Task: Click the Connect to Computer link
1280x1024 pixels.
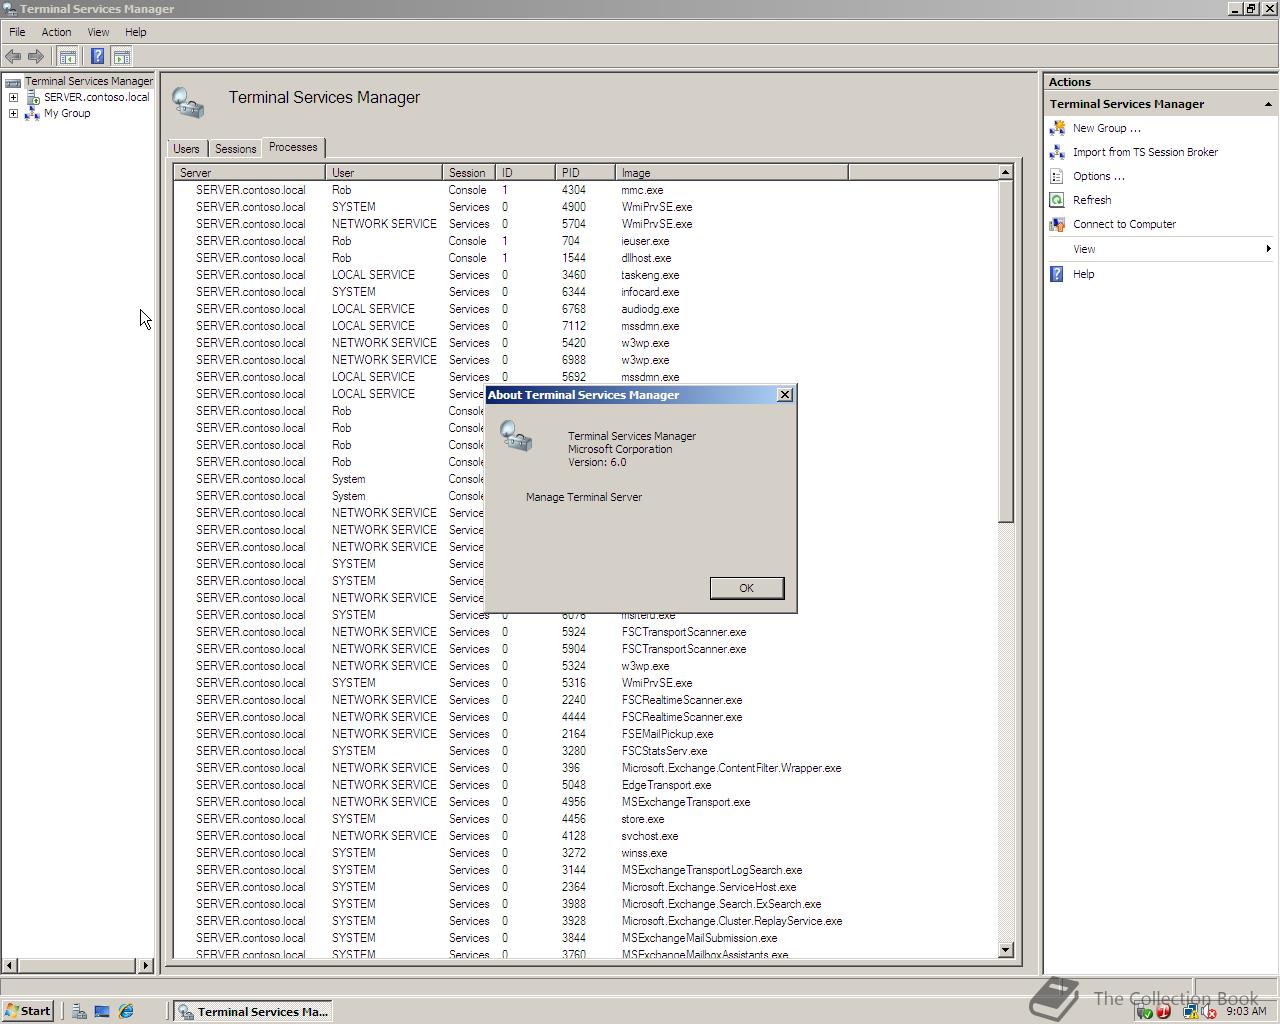Action: [x=1124, y=224]
